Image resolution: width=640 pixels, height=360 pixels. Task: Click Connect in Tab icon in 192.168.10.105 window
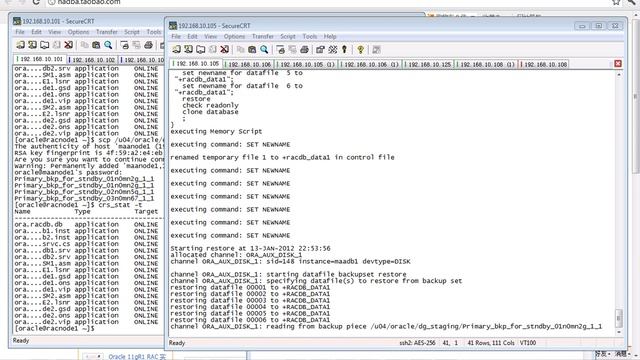coord(200,49)
